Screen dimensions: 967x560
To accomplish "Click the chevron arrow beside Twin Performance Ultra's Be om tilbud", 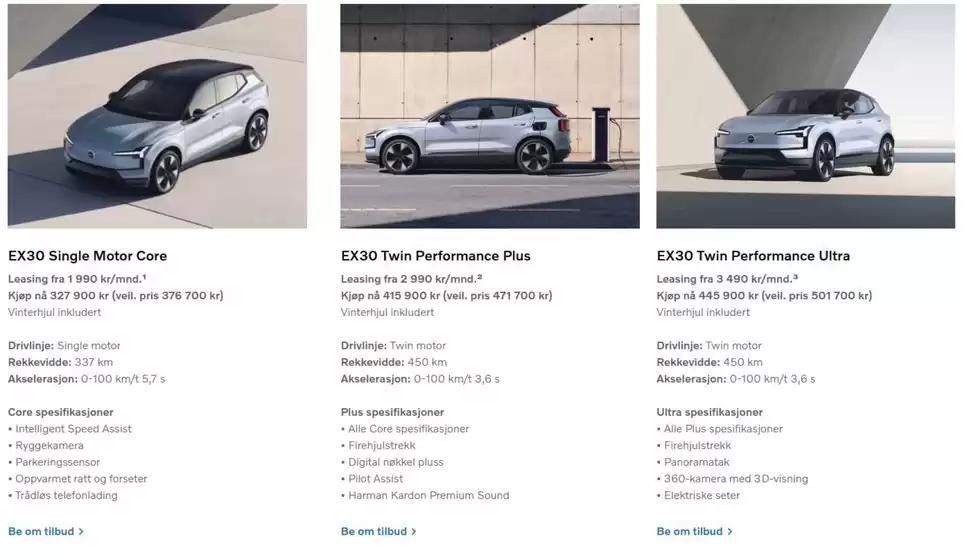I will coord(730,532).
